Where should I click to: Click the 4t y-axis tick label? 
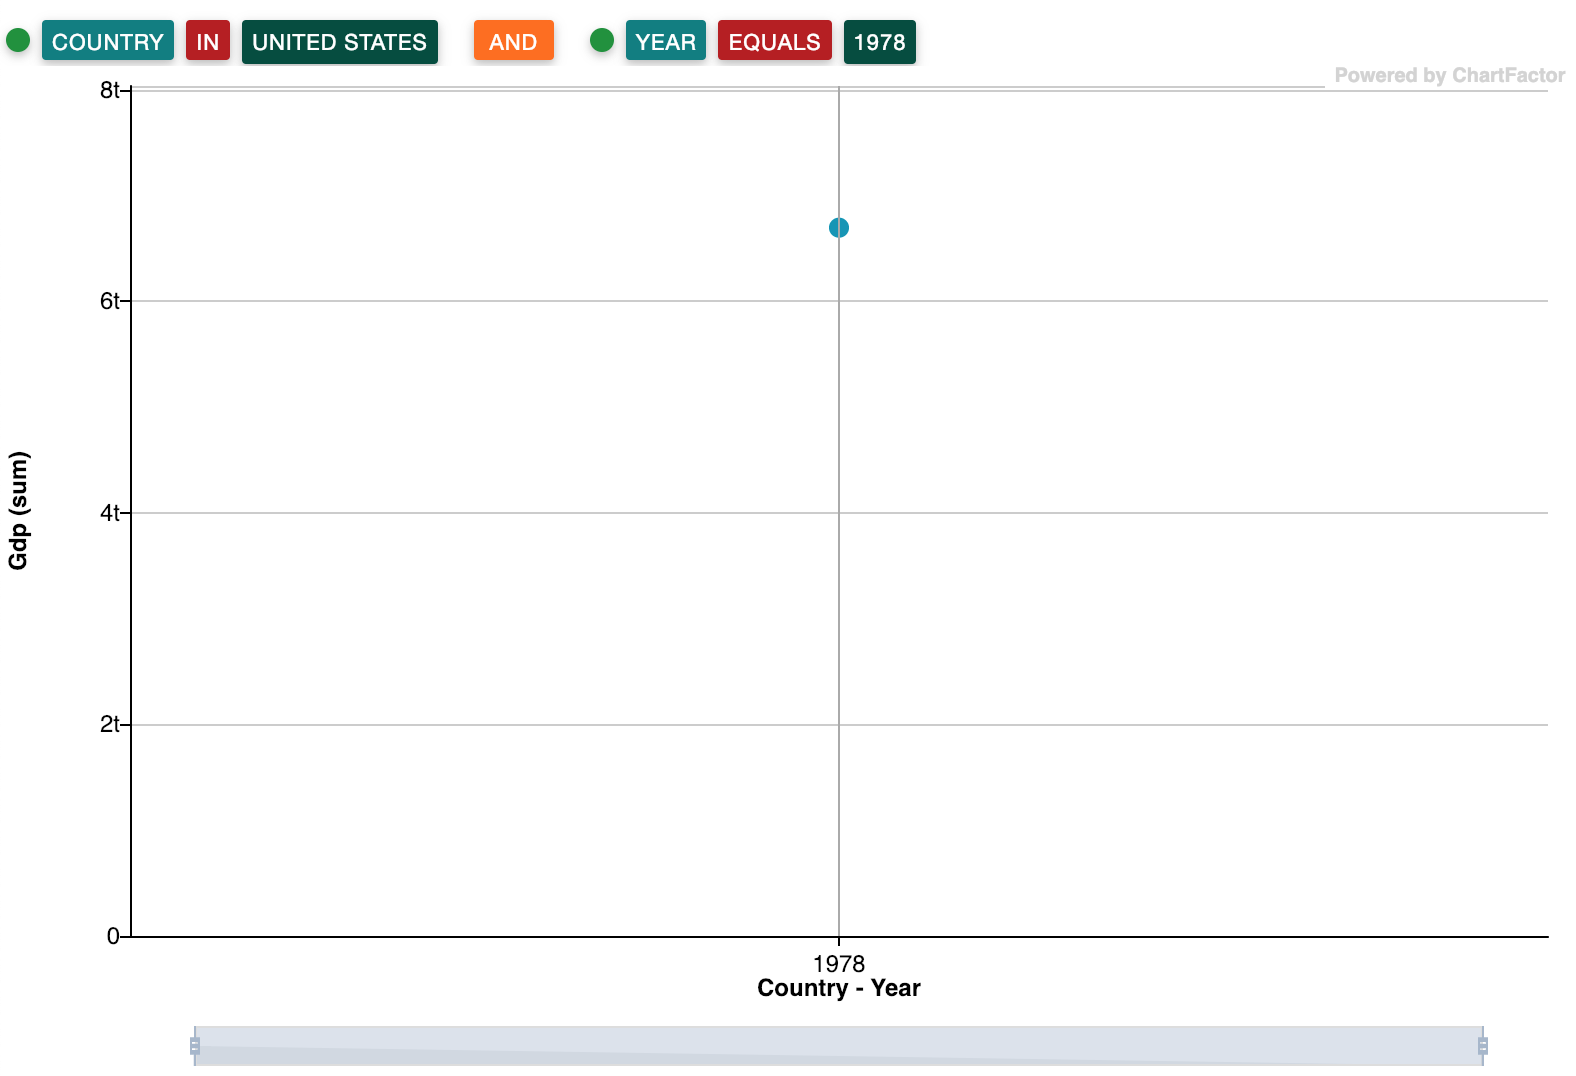109,513
